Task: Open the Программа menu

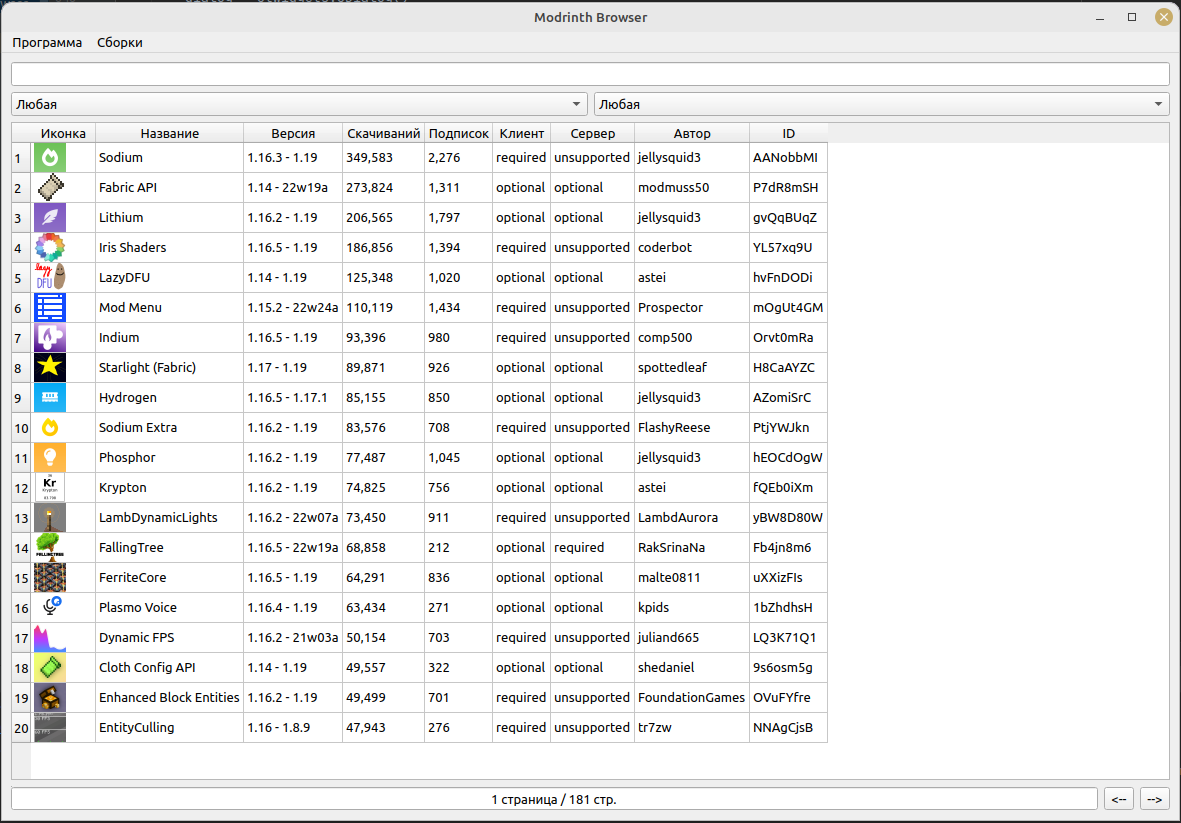Action: 47,43
